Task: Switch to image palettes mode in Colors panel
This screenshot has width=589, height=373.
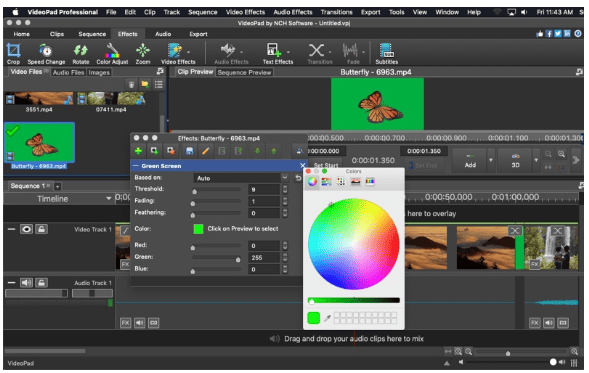Action: (355, 182)
